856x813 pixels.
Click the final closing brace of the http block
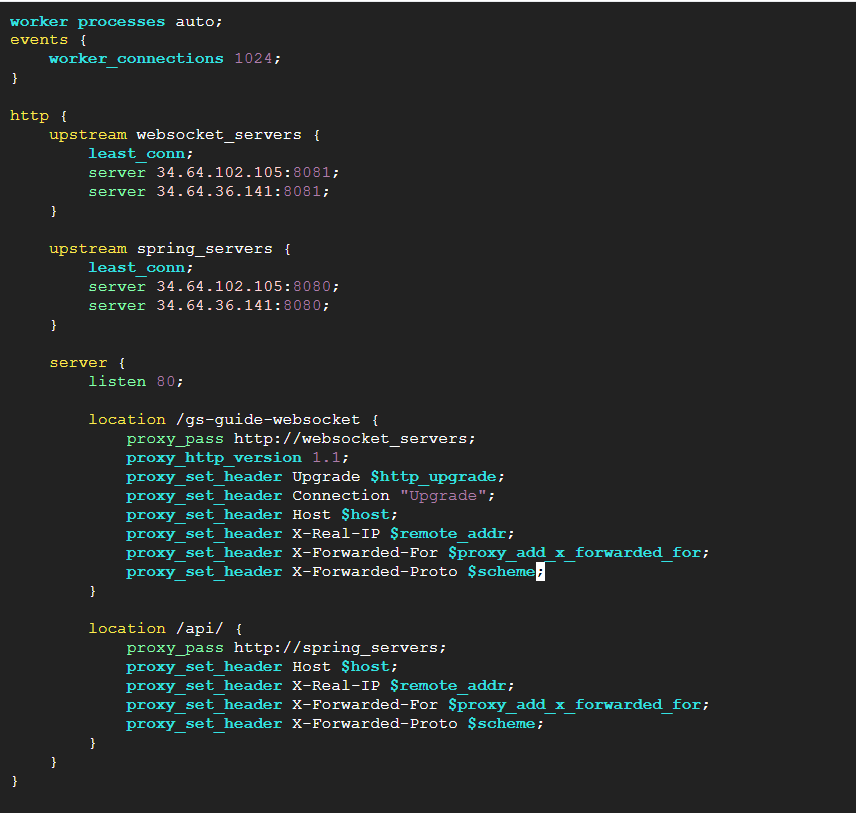15,781
